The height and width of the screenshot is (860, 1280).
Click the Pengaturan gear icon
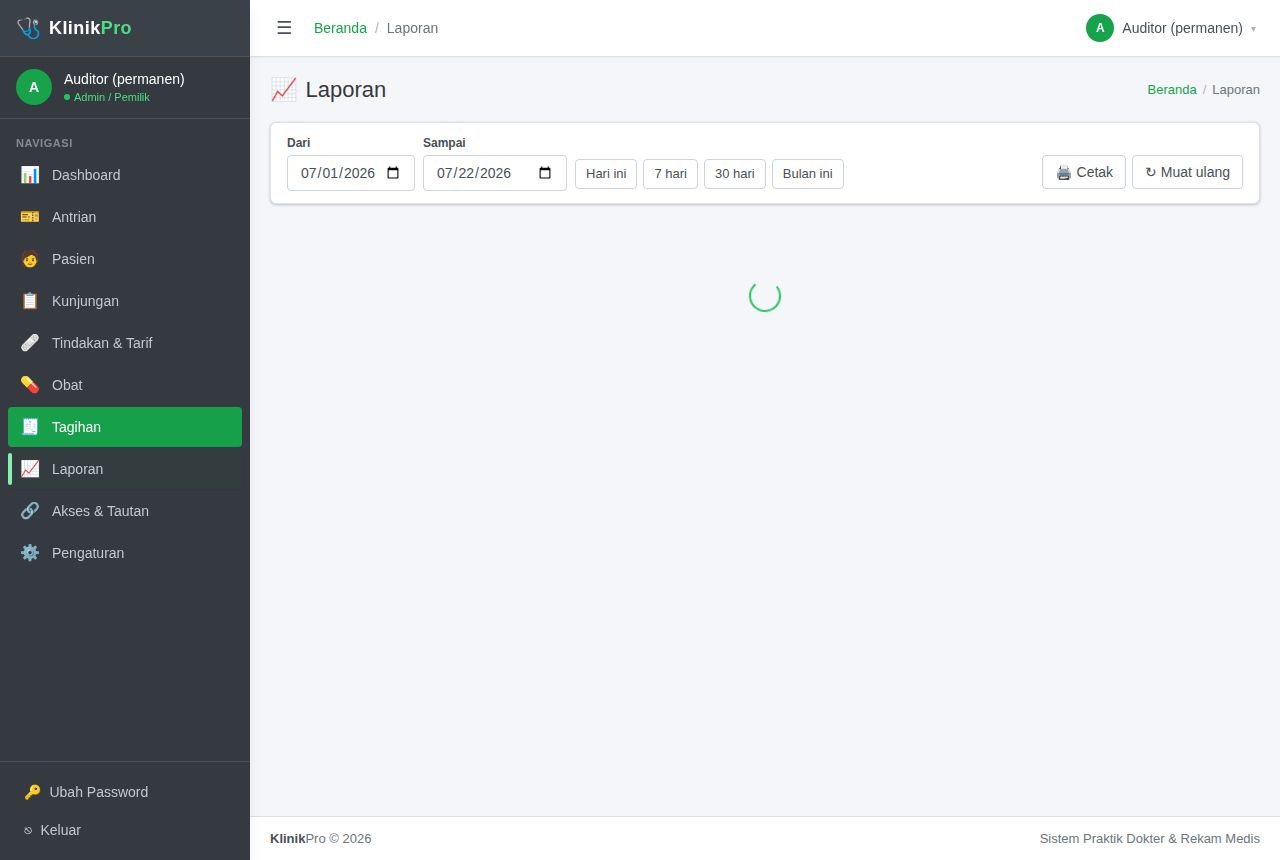pos(30,553)
